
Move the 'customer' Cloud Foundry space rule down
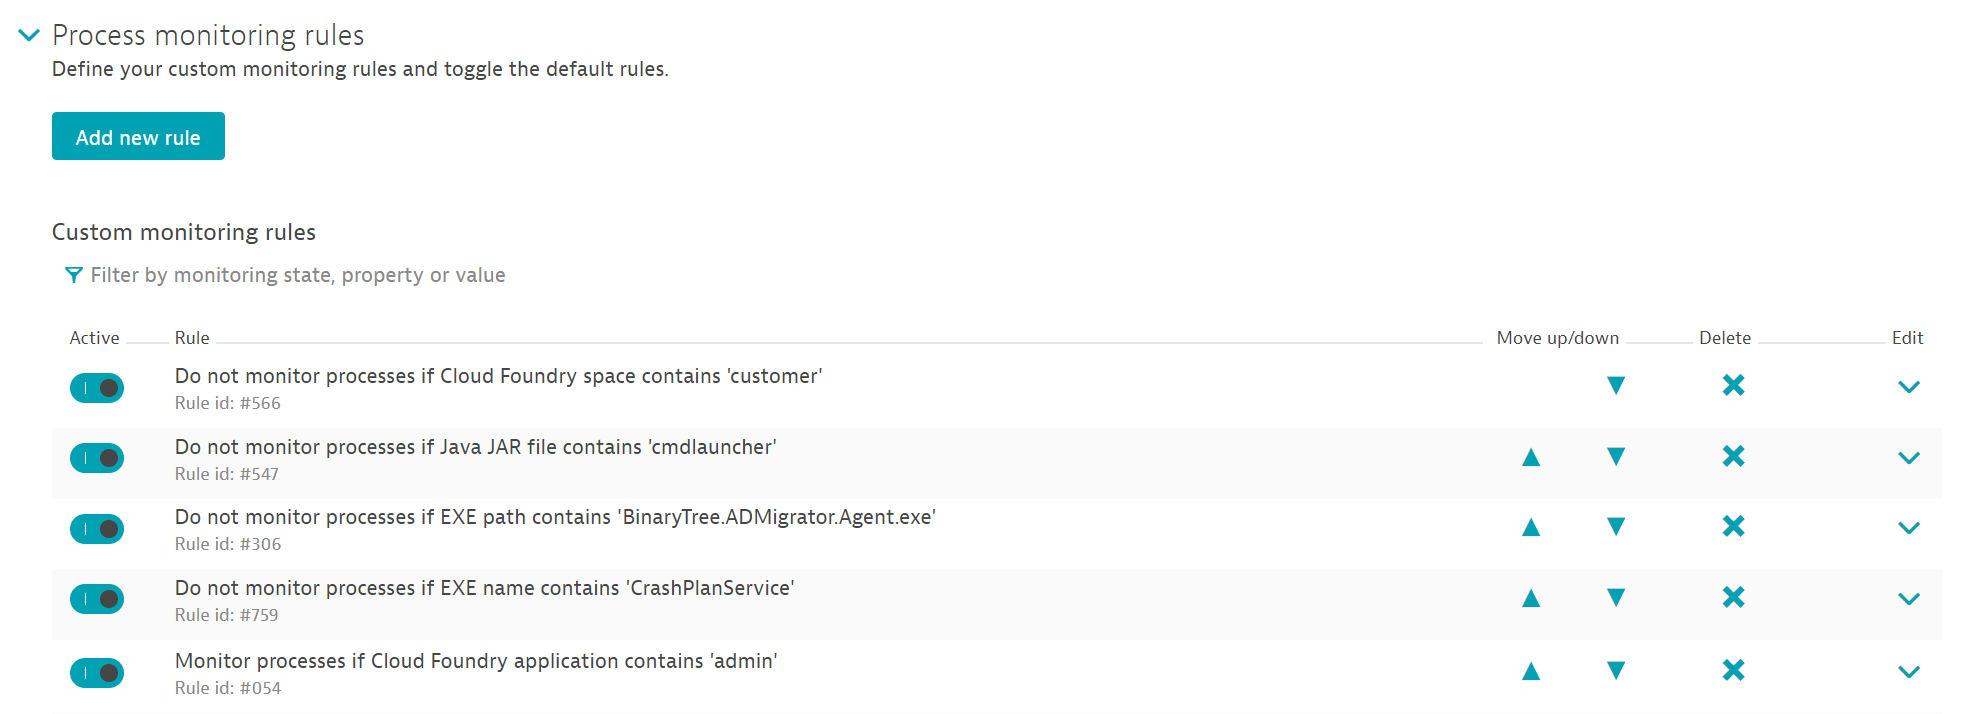click(1615, 386)
